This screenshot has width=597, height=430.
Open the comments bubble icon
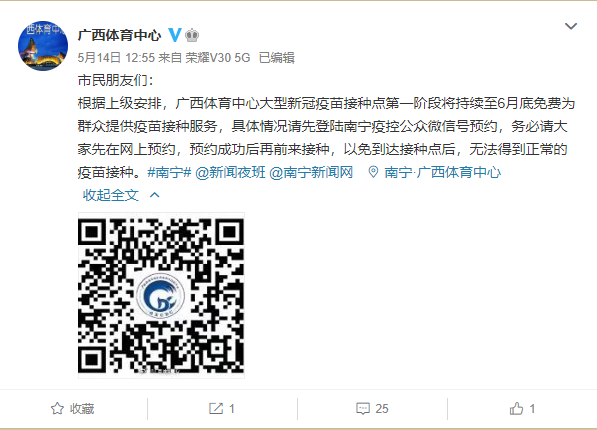tap(362, 409)
